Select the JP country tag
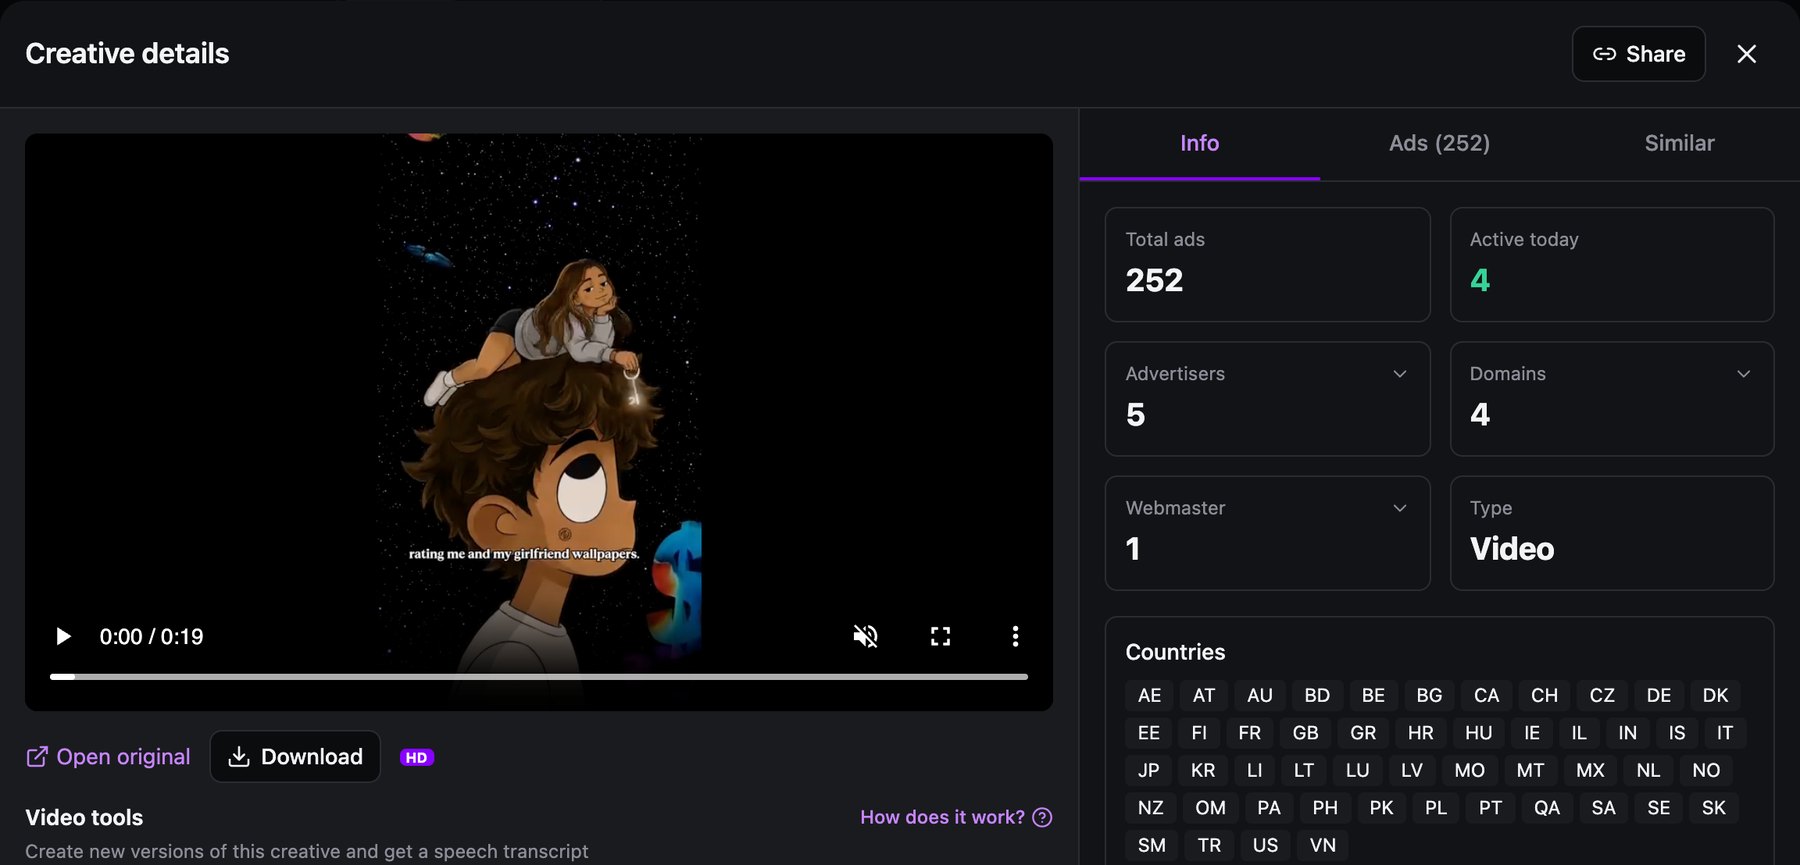The image size is (1800, 865). [x=1149, y=770]
